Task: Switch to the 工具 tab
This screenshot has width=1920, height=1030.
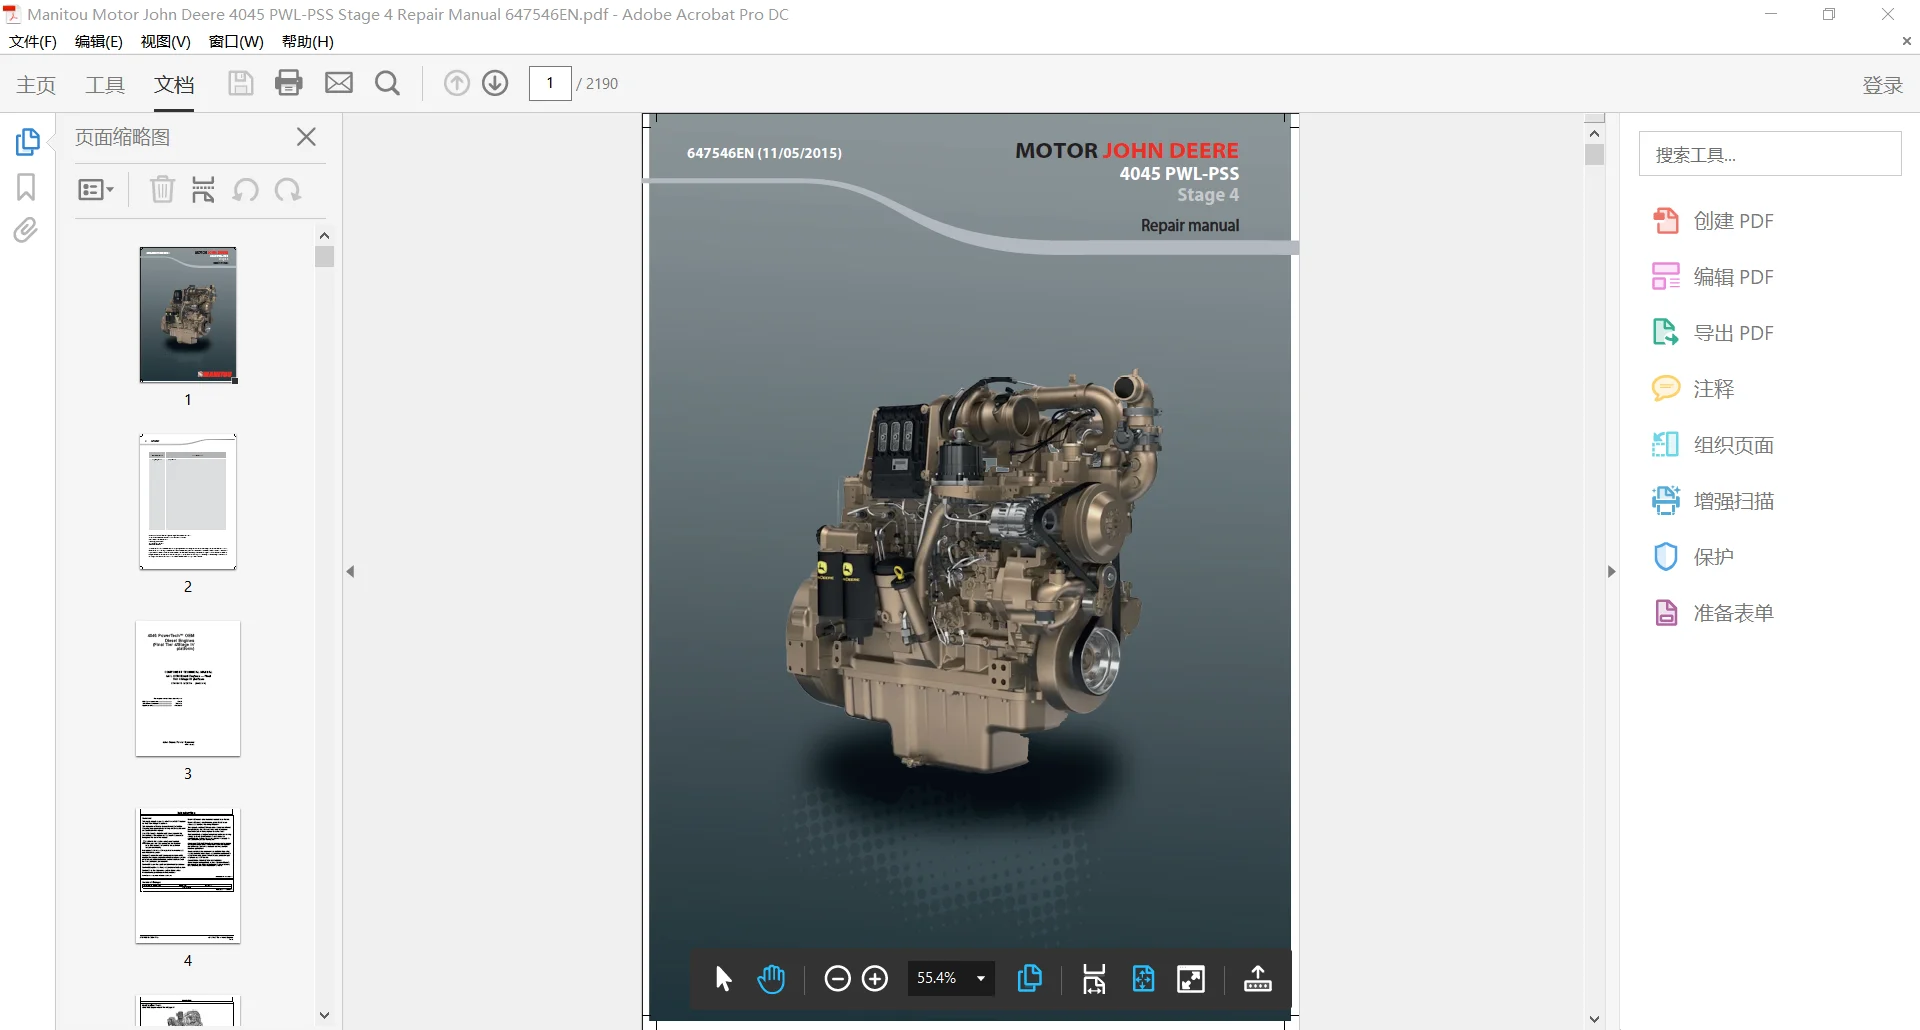Action: [105, 85]
